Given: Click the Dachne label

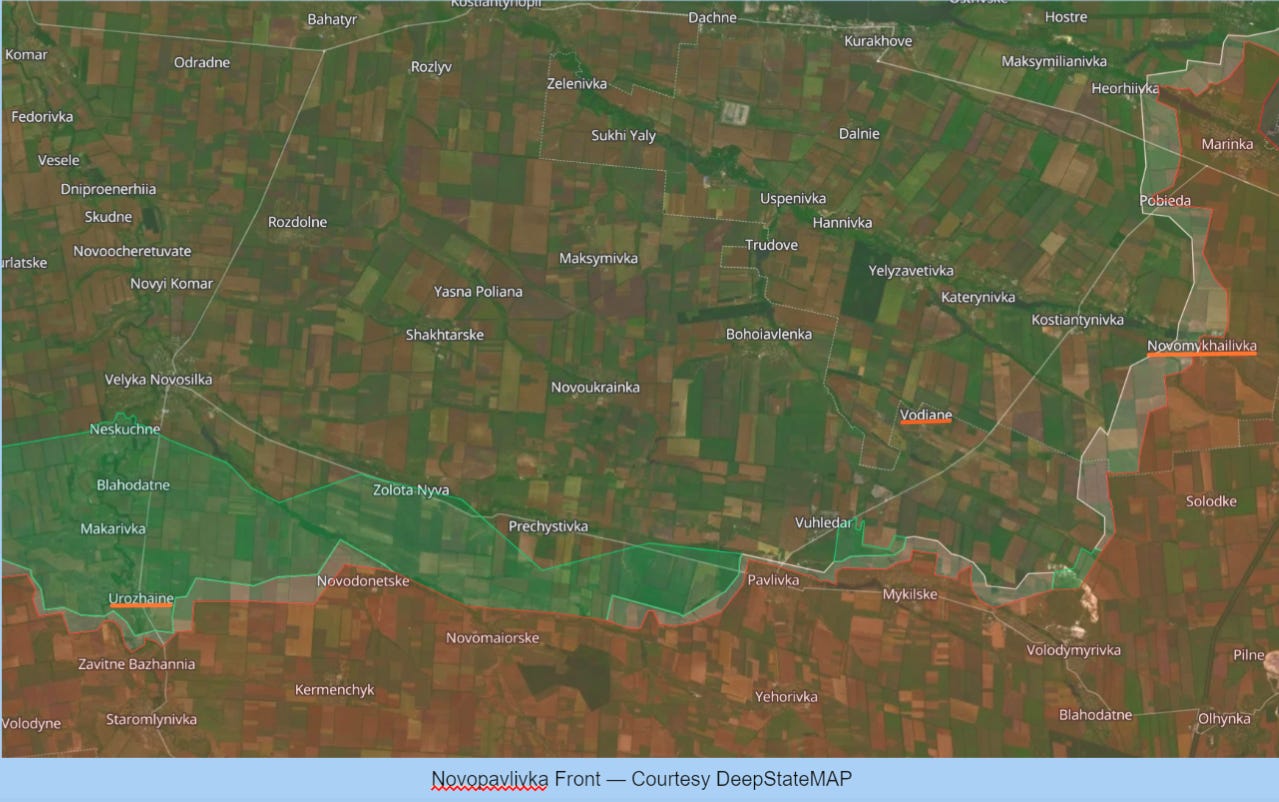Looking at the screenshot, I should [712, 18].
